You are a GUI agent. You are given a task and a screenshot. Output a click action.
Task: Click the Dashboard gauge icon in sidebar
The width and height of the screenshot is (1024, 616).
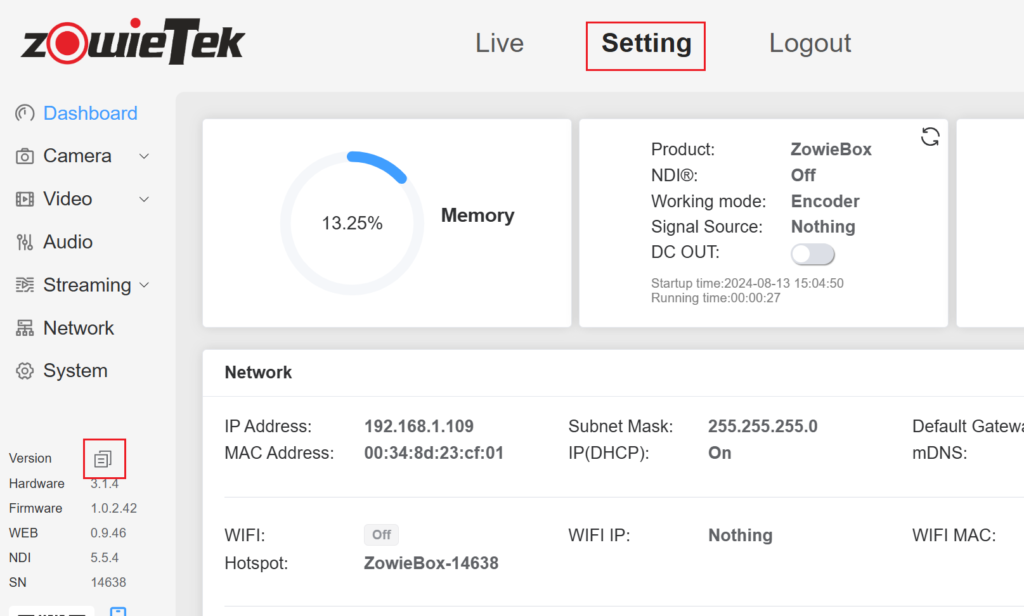pos(25,114)
